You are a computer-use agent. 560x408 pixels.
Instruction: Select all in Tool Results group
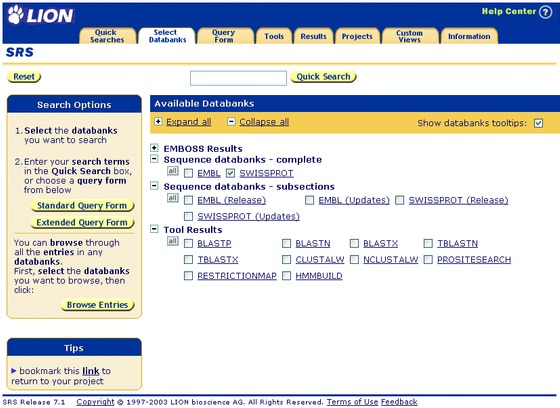point(173,241)
